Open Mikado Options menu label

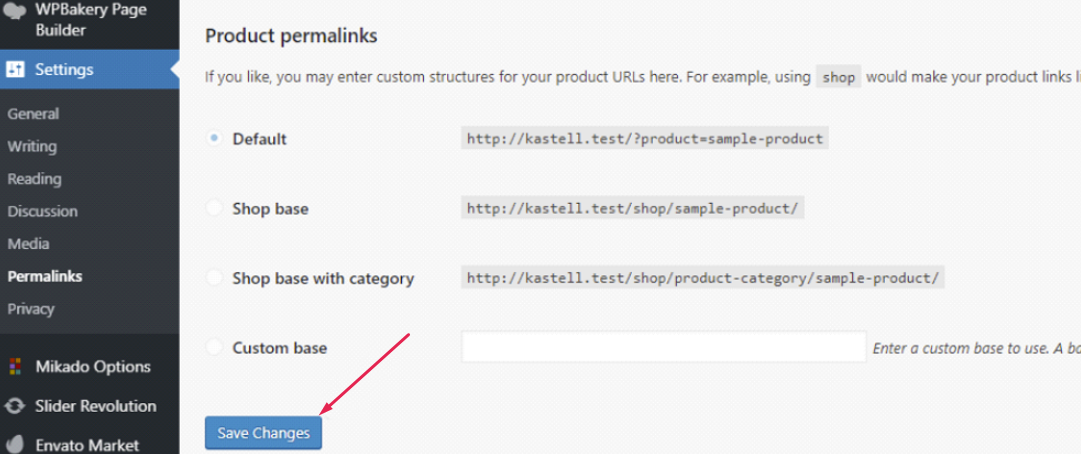[93, 367]
